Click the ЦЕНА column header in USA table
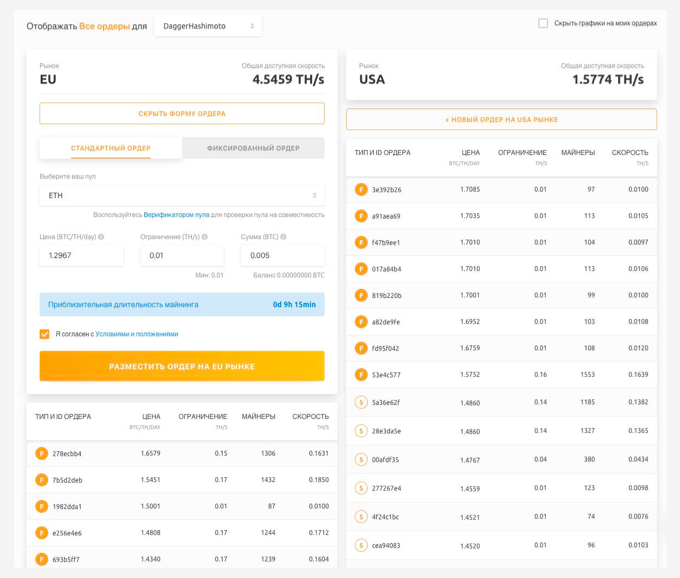Screen dimensions: 680x578 [471, 153]
